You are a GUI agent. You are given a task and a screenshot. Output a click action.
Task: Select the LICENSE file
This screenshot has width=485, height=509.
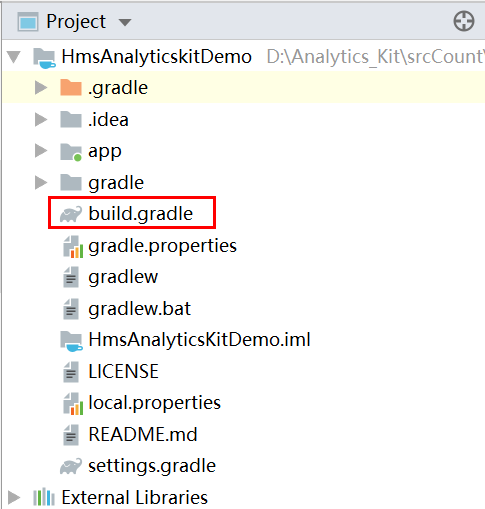click(x=123, y=371)
